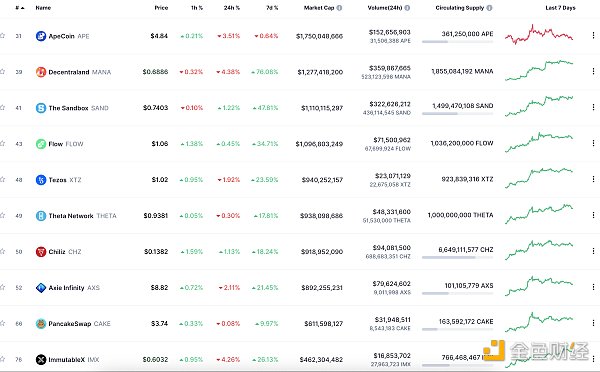The image size is (600, 372).
Task: Sort table by 7d % column header
Action: (272, 8)
